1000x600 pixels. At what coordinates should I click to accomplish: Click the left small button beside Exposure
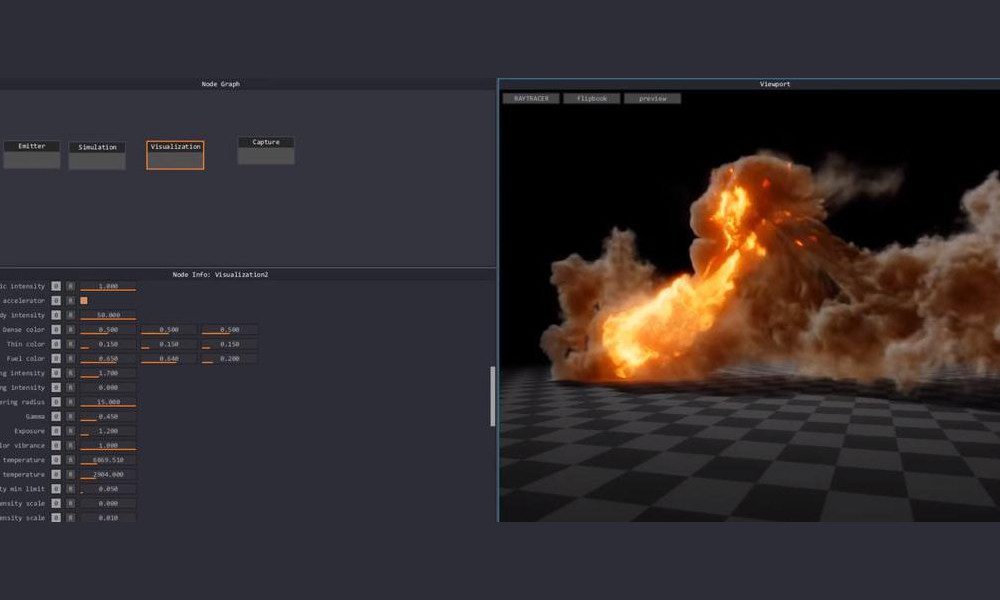[56, 431]
